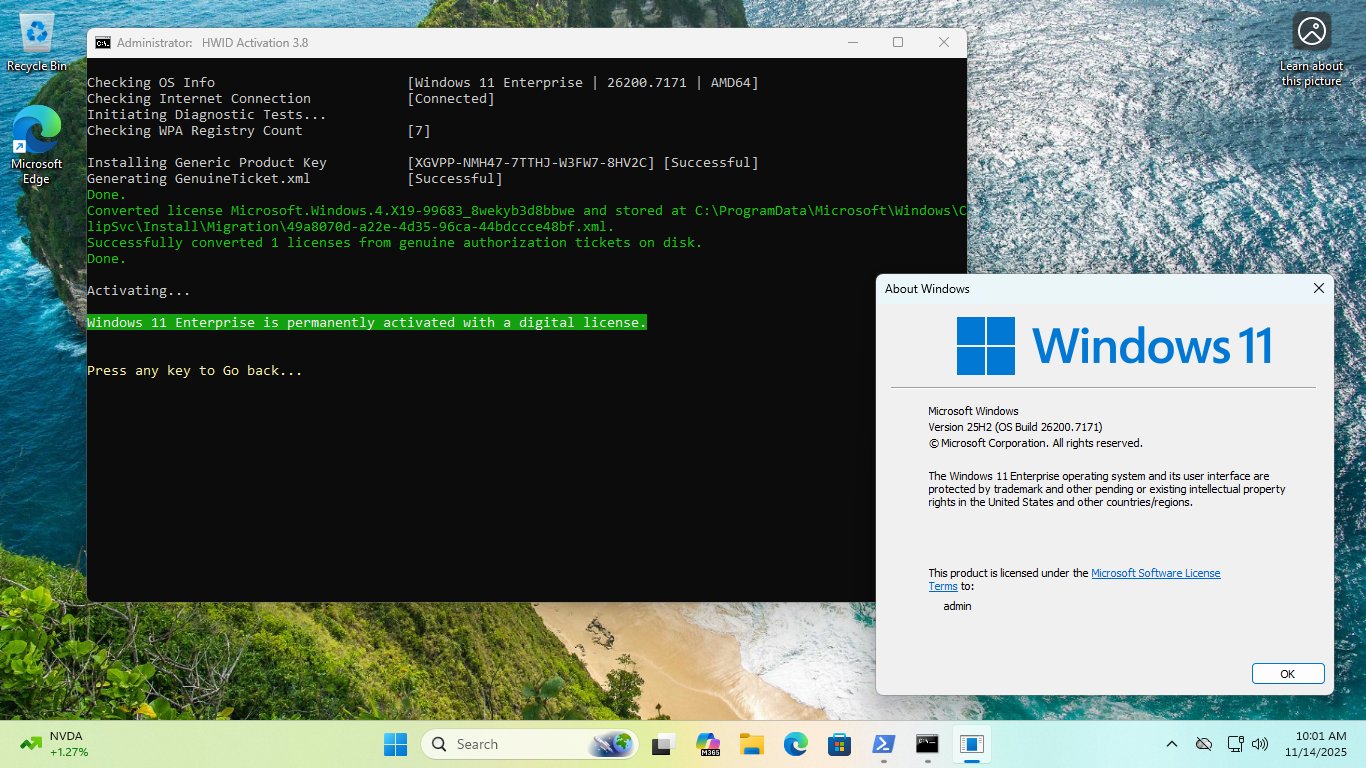Image resolution: width=1366 pixels, height=768 pixels.
Task: Open File Explorer from the taskbar
Action: pyautogui.click(x=751, y=744)
